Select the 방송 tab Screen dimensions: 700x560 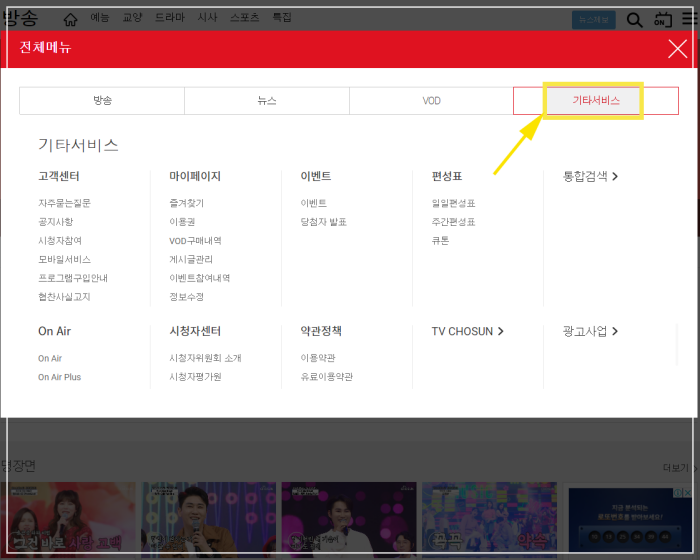point(102,100)
